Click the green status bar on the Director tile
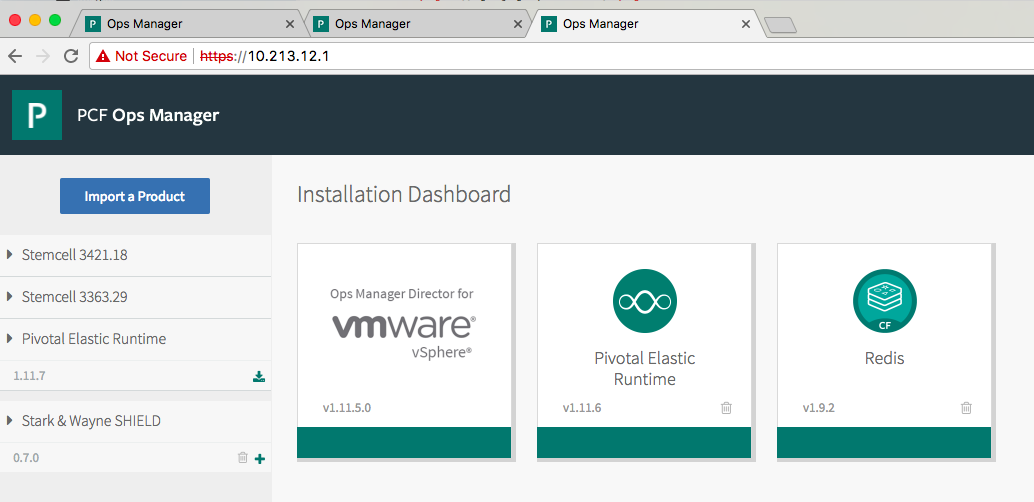Viewport: 1034px width, 502px height. click(x=404, y=442)
